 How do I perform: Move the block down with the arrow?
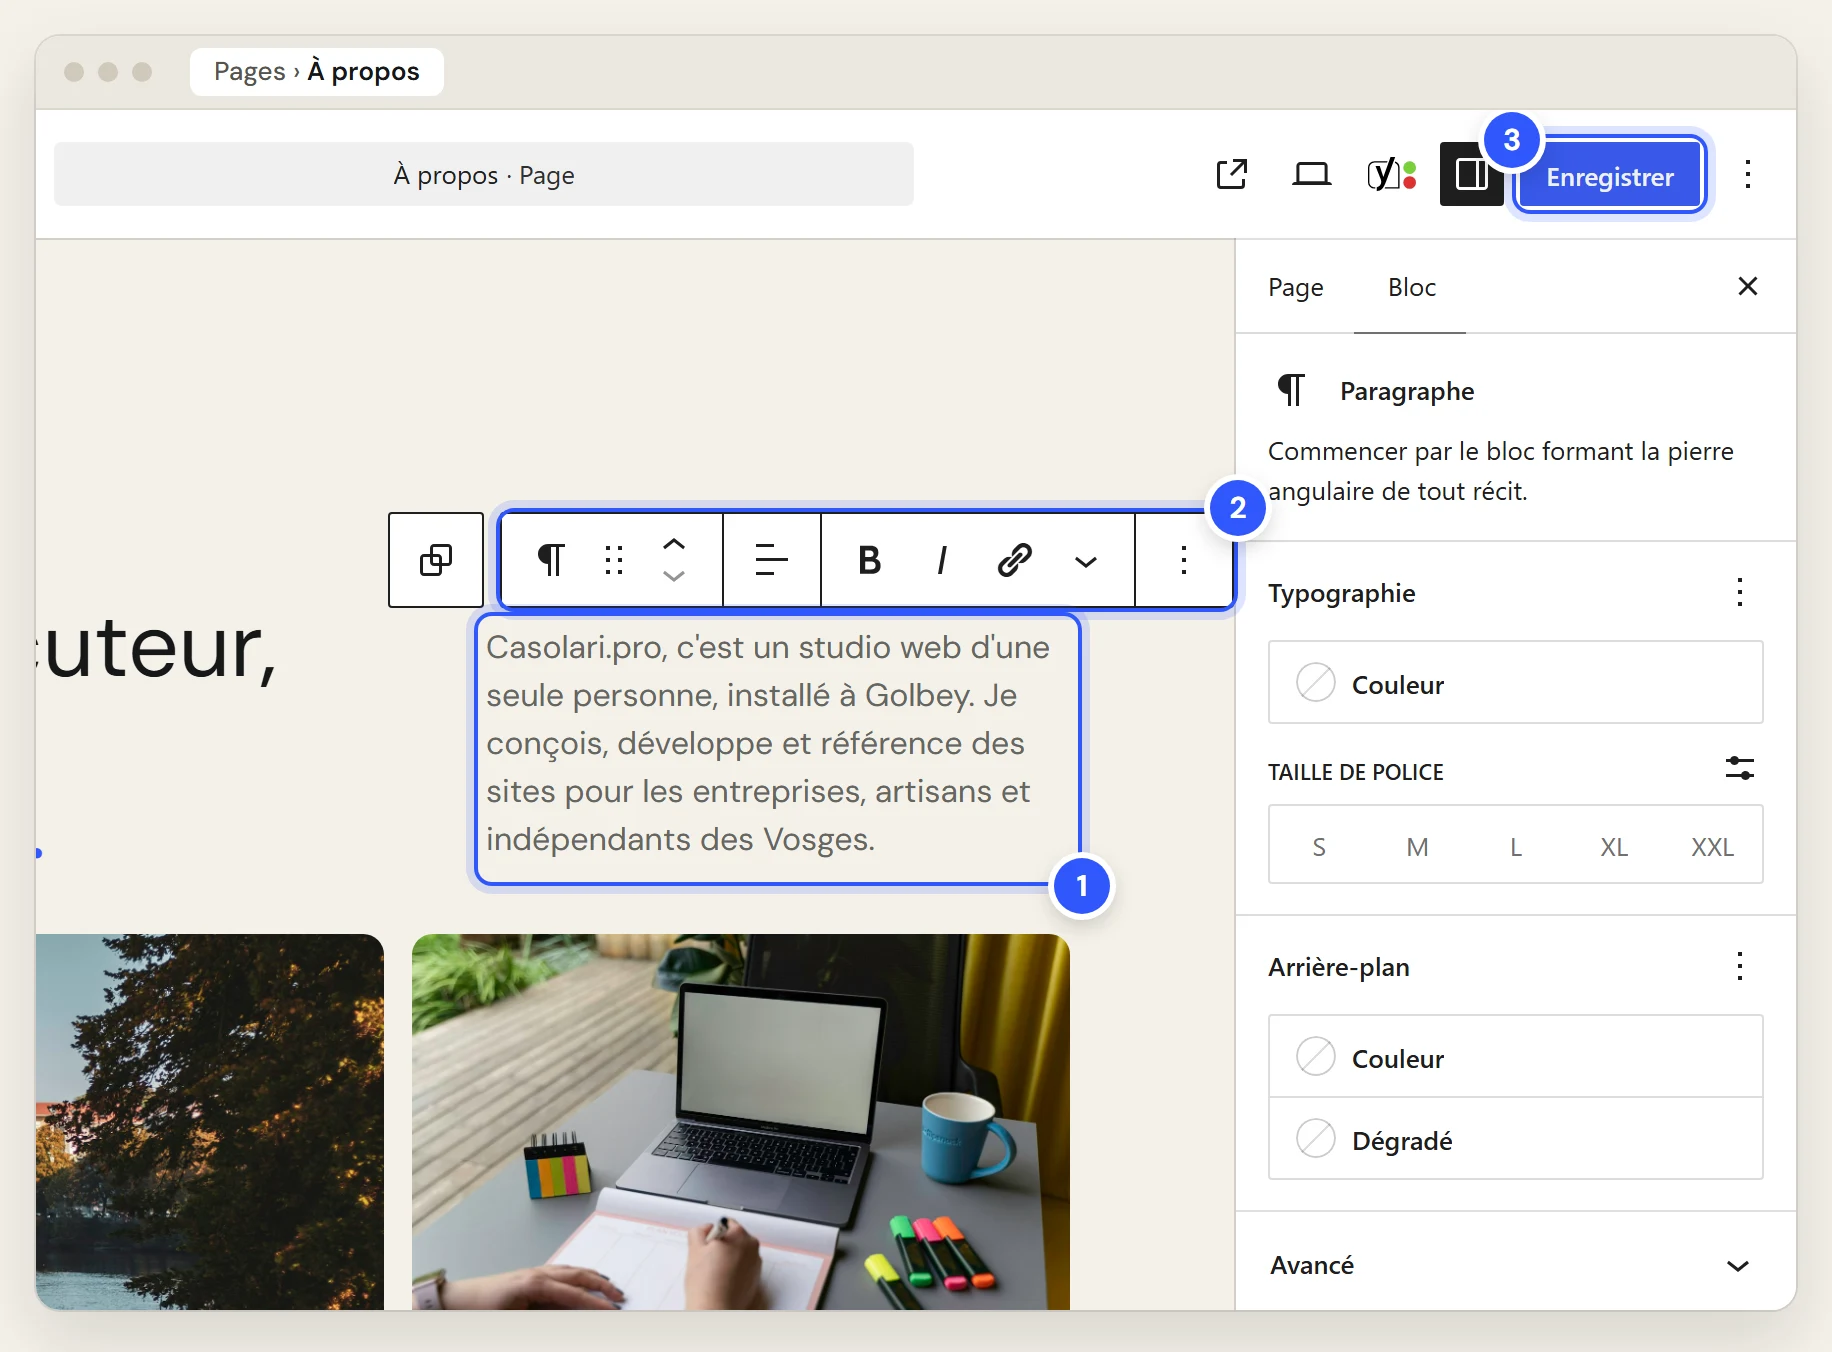click(x=674, y=576)
